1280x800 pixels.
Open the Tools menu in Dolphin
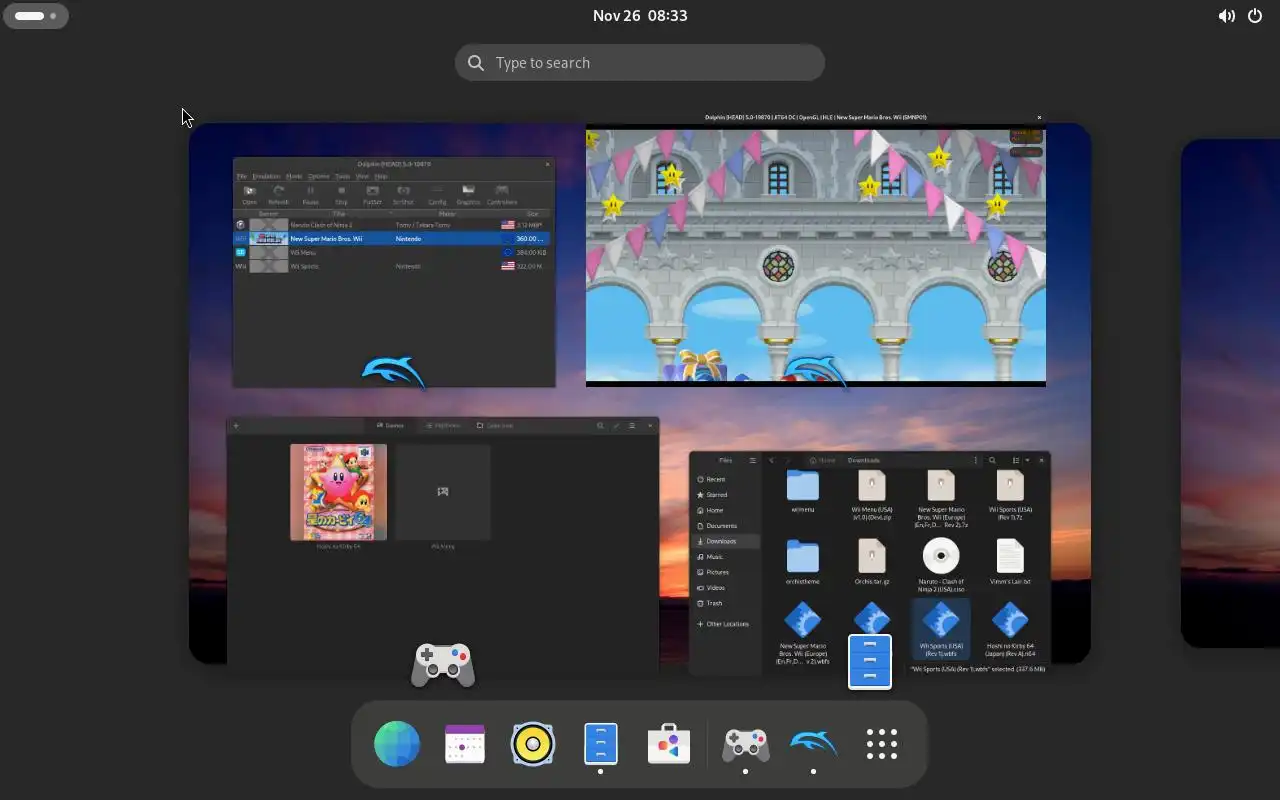point(342,176)
